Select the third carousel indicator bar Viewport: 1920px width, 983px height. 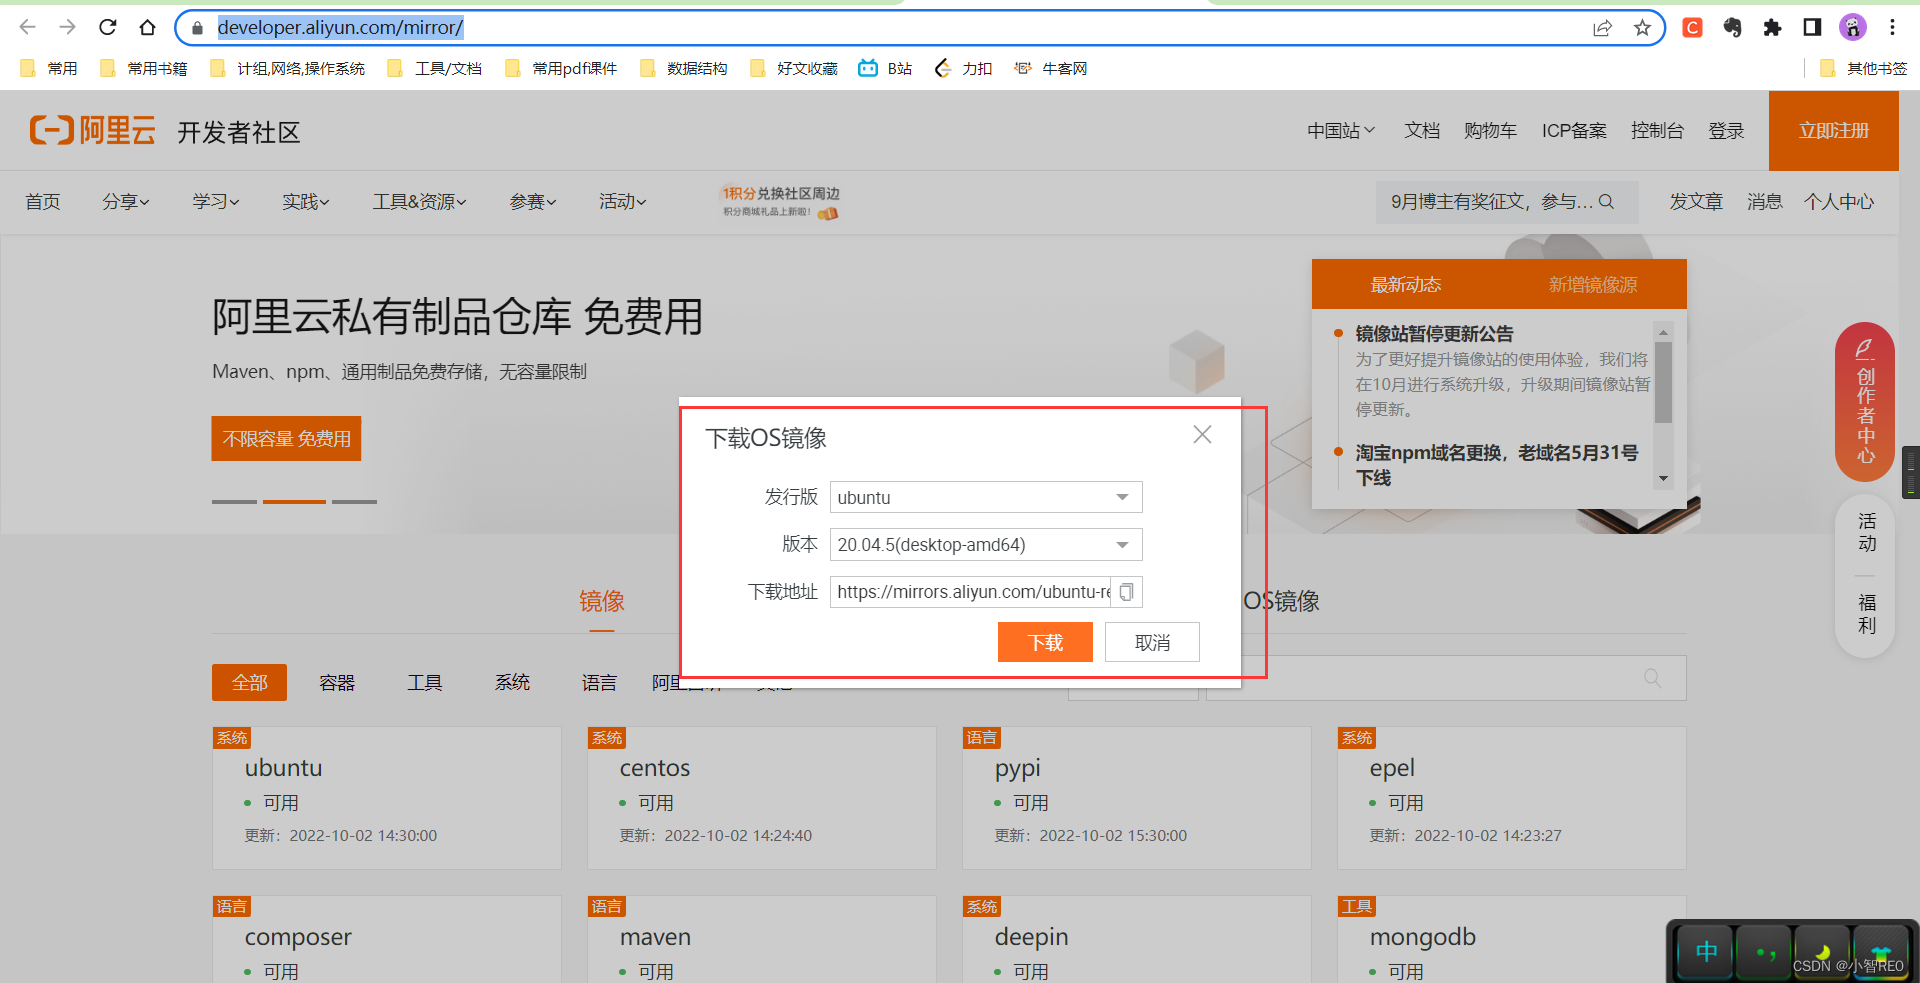[354, 501]
